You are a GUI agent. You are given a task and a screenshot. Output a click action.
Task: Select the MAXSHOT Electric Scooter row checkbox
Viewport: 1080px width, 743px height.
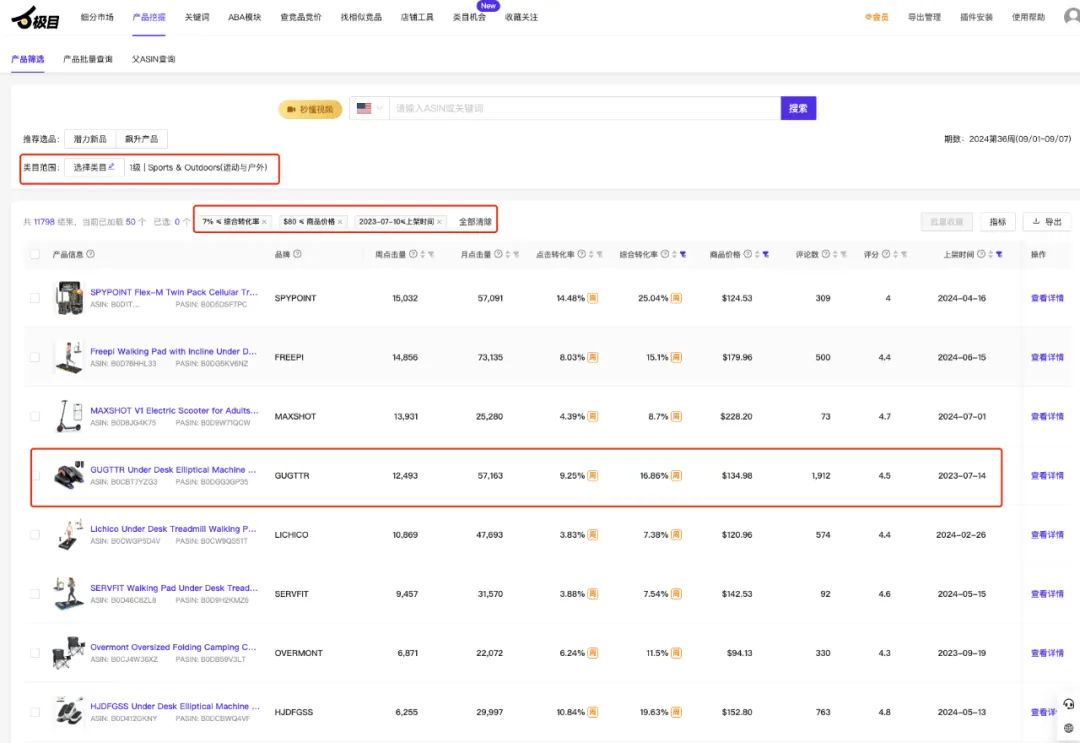[35, 417]
